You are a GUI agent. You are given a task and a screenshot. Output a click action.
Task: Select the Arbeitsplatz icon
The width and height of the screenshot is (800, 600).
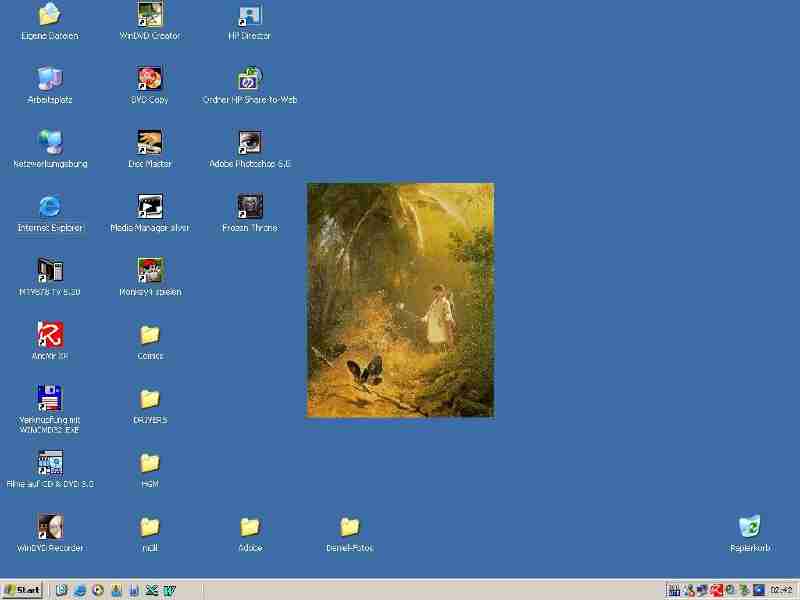(50, 79)
